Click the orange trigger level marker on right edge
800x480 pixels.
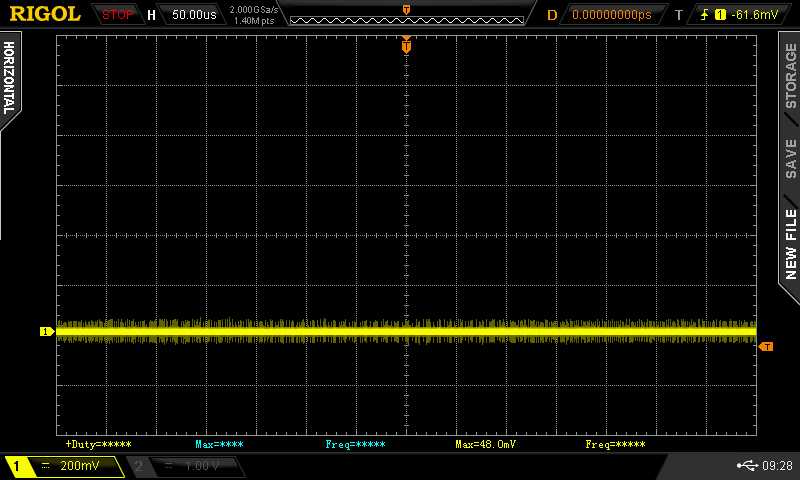coord(766,346)
